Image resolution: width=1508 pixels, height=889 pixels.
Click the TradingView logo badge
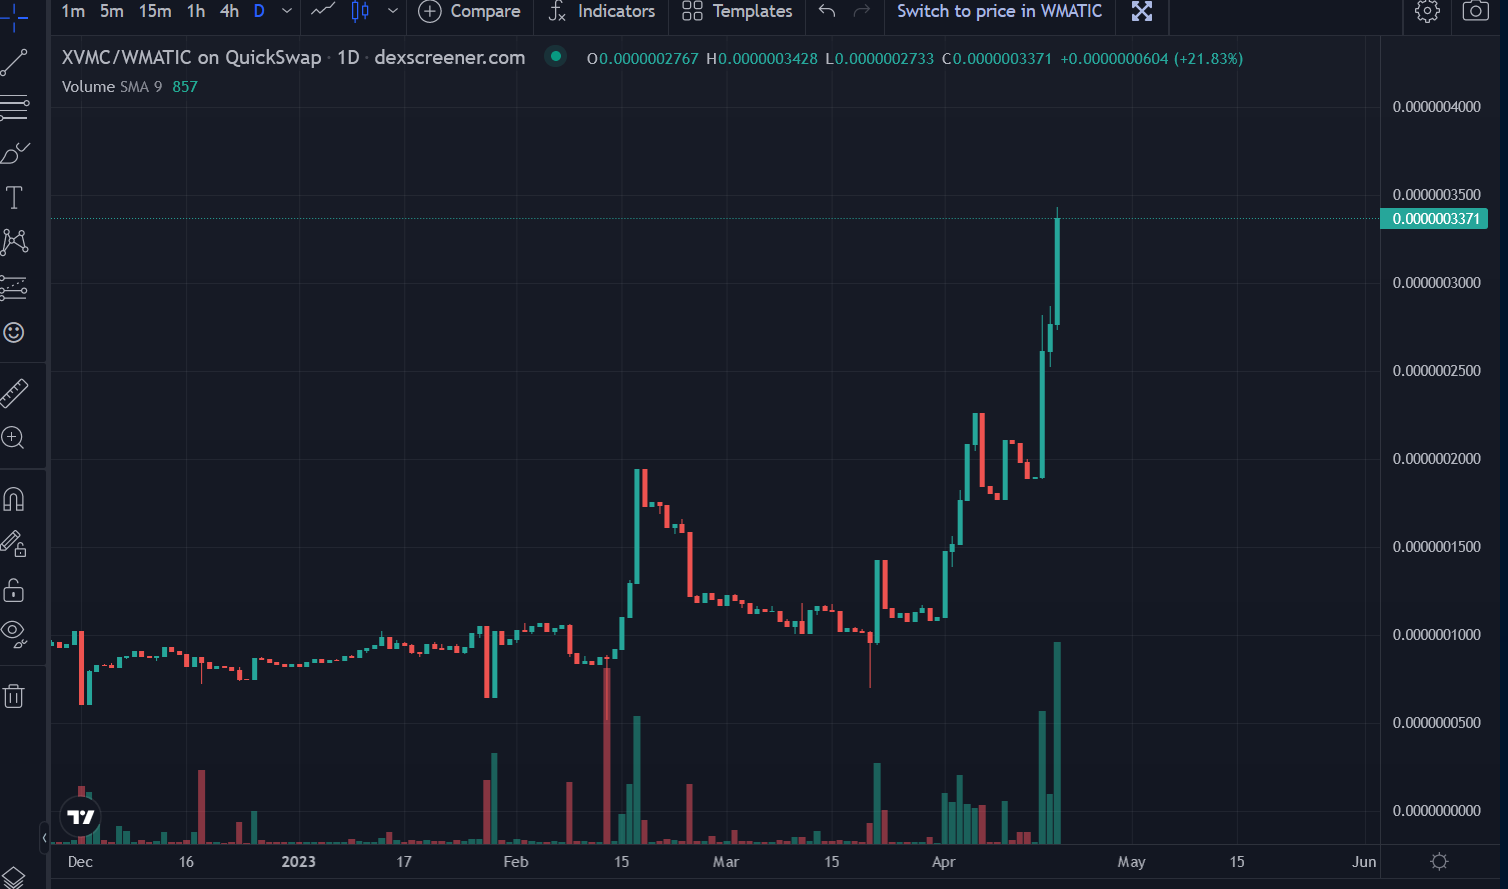pyautogui.click(x=81, y=817)
